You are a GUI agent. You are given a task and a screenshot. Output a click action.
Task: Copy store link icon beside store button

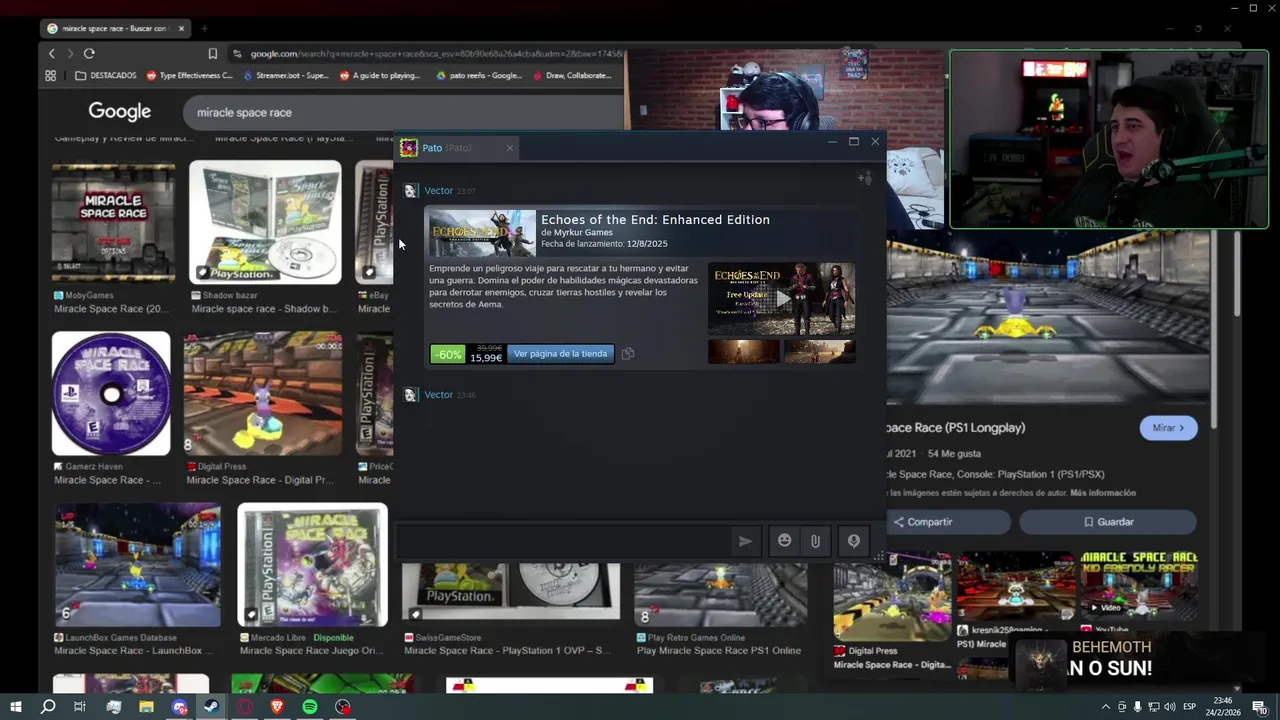628,353
